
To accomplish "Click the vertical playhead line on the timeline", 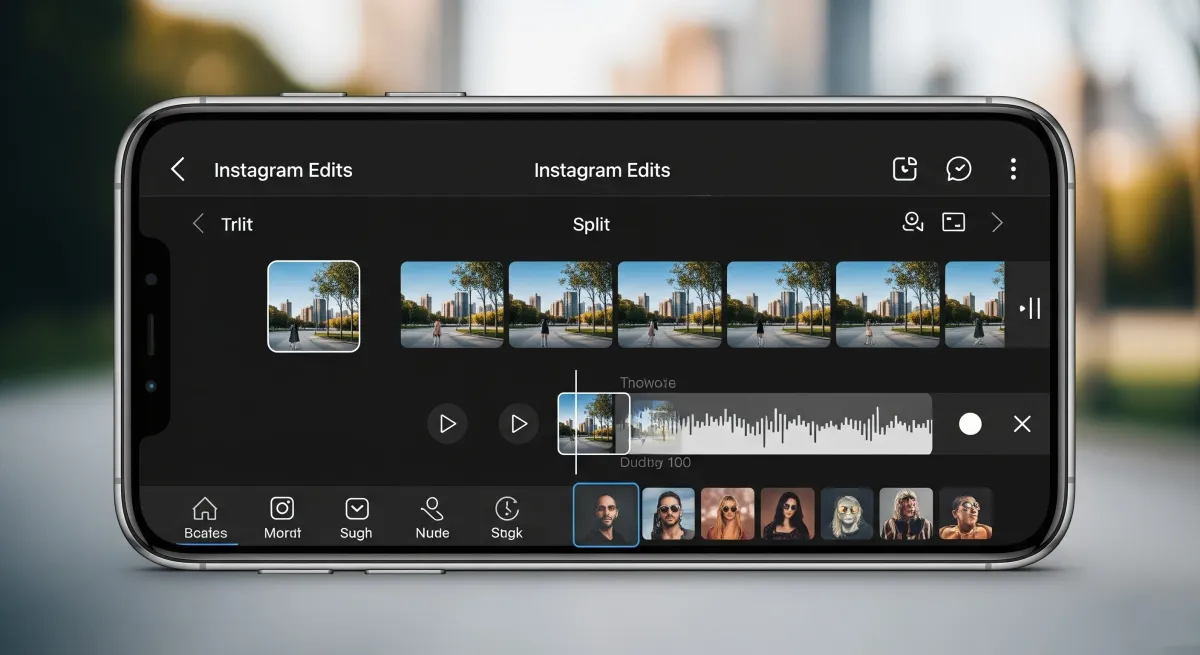I will click(x=576, y=422).
